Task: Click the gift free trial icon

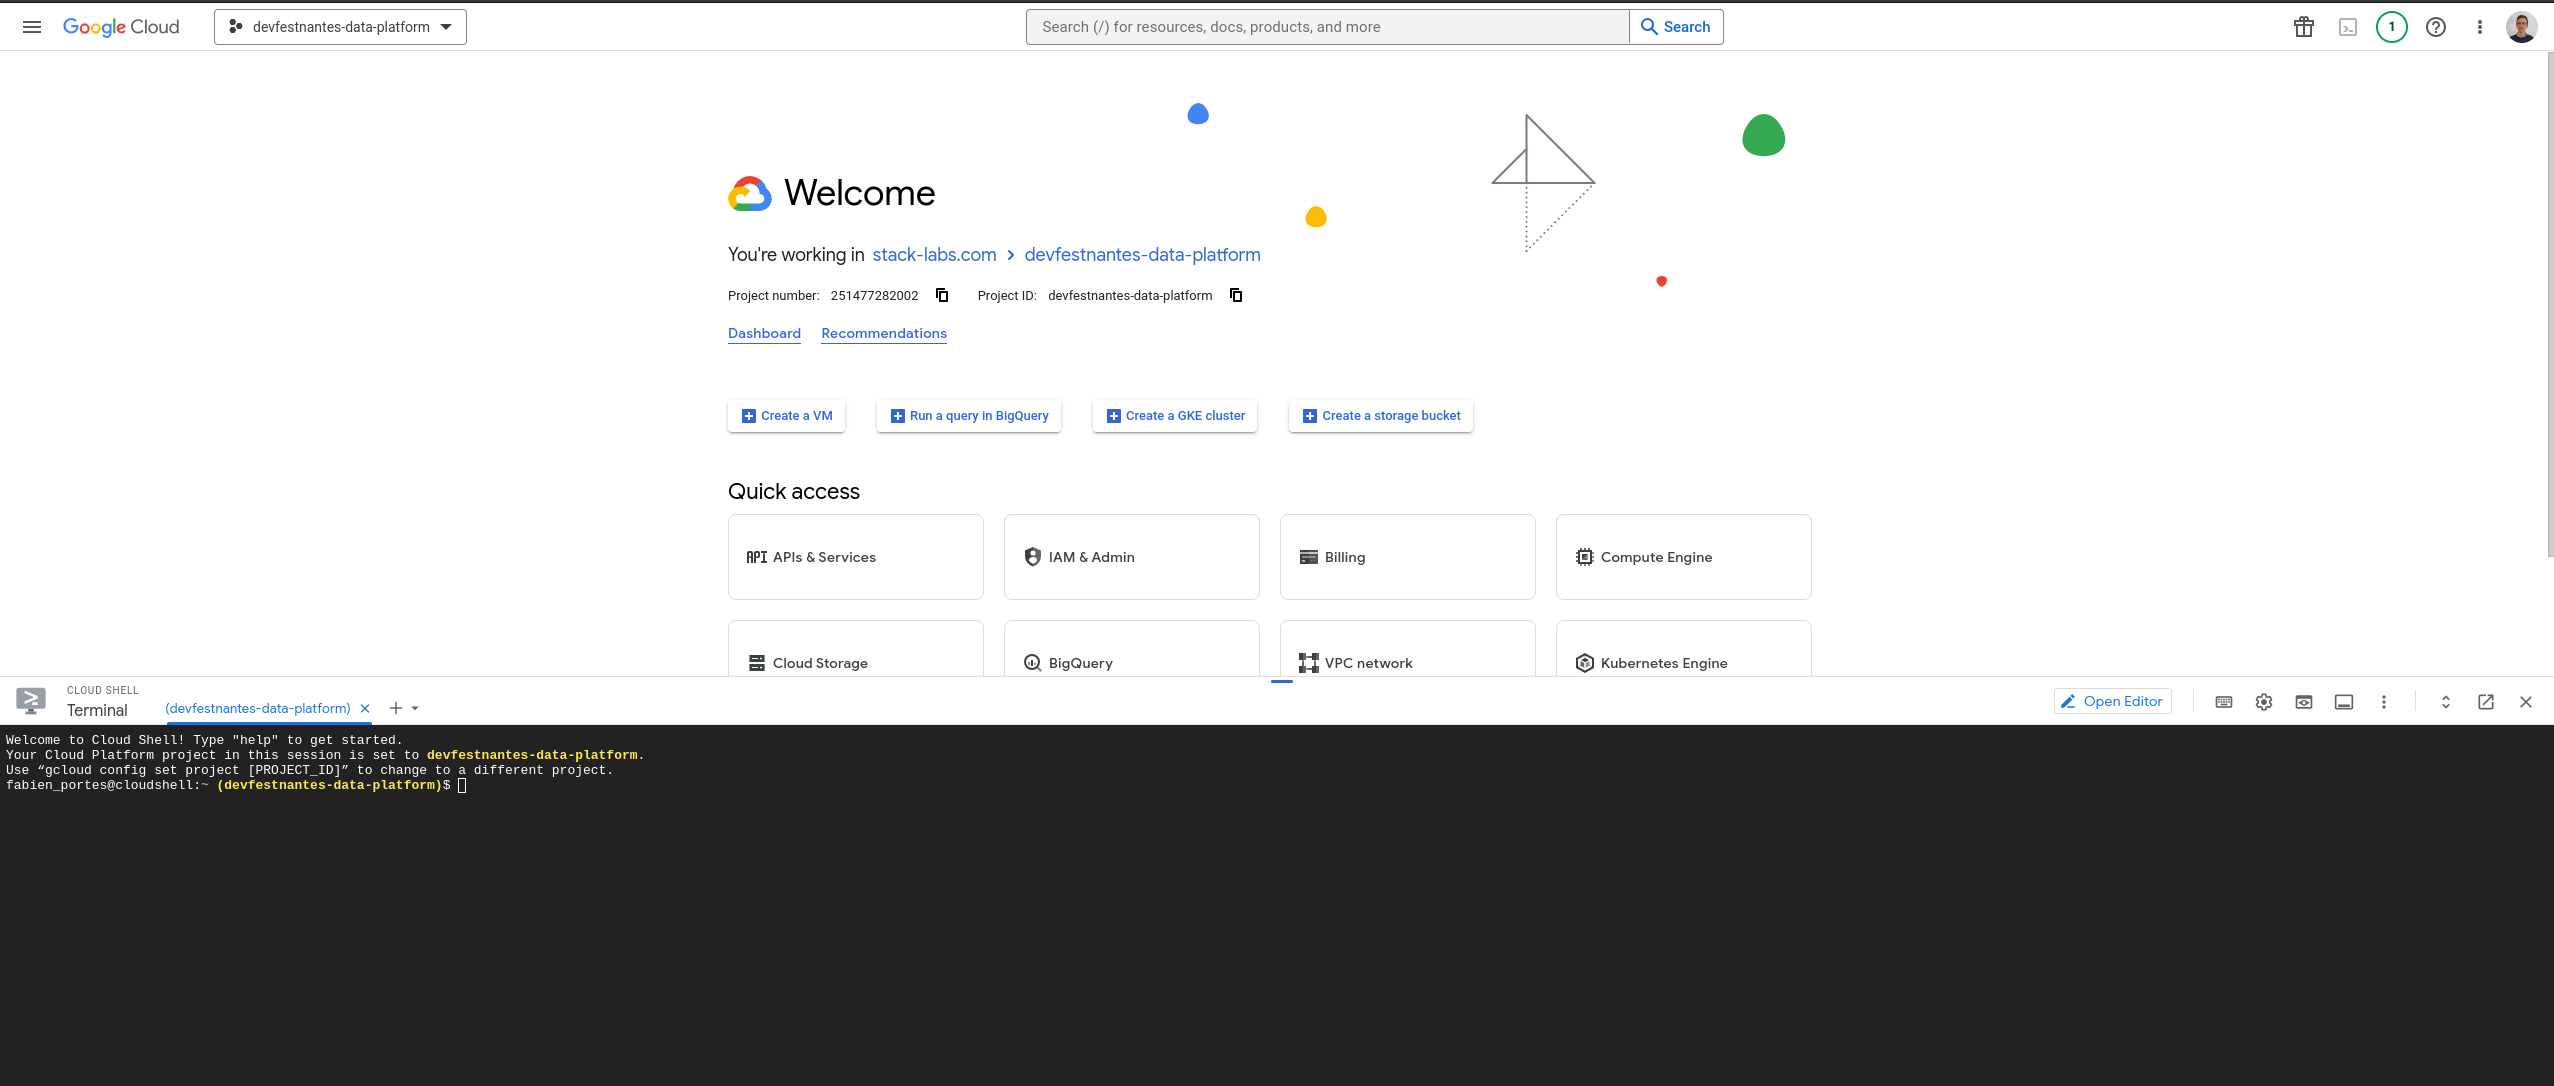Action: click(x=2304, y=27)
